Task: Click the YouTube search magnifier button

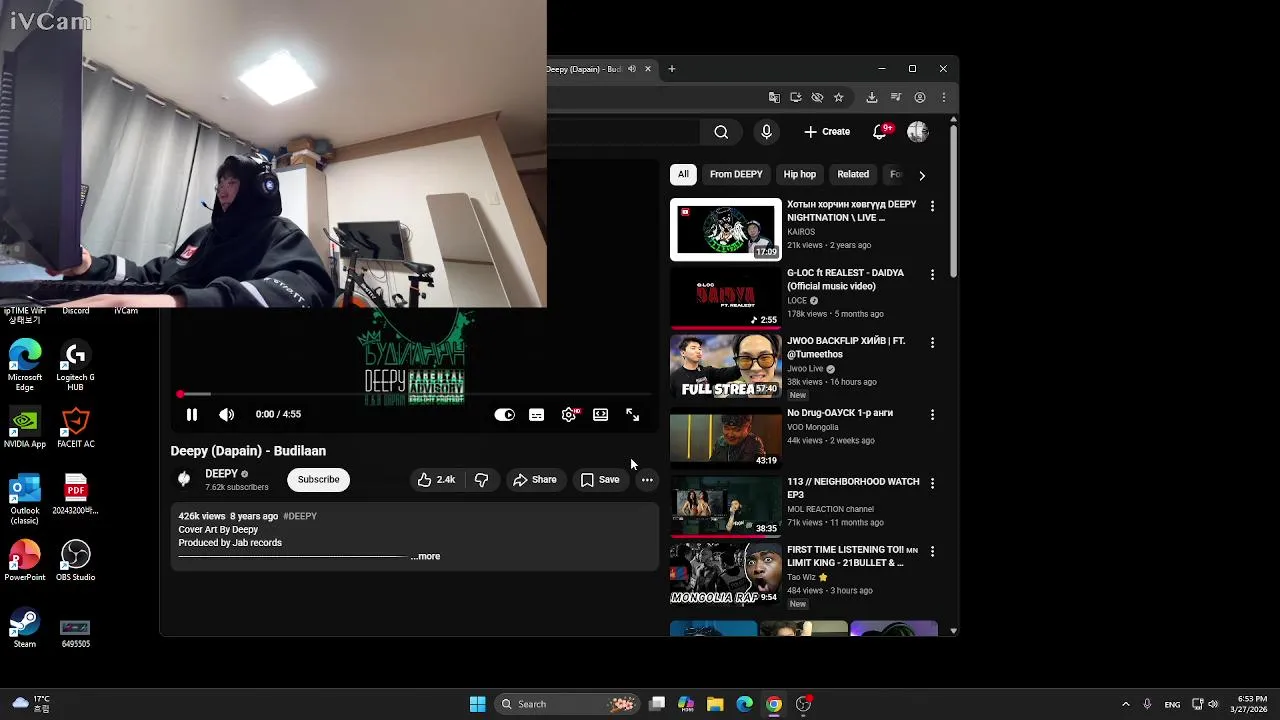Action: click(721, 132)
